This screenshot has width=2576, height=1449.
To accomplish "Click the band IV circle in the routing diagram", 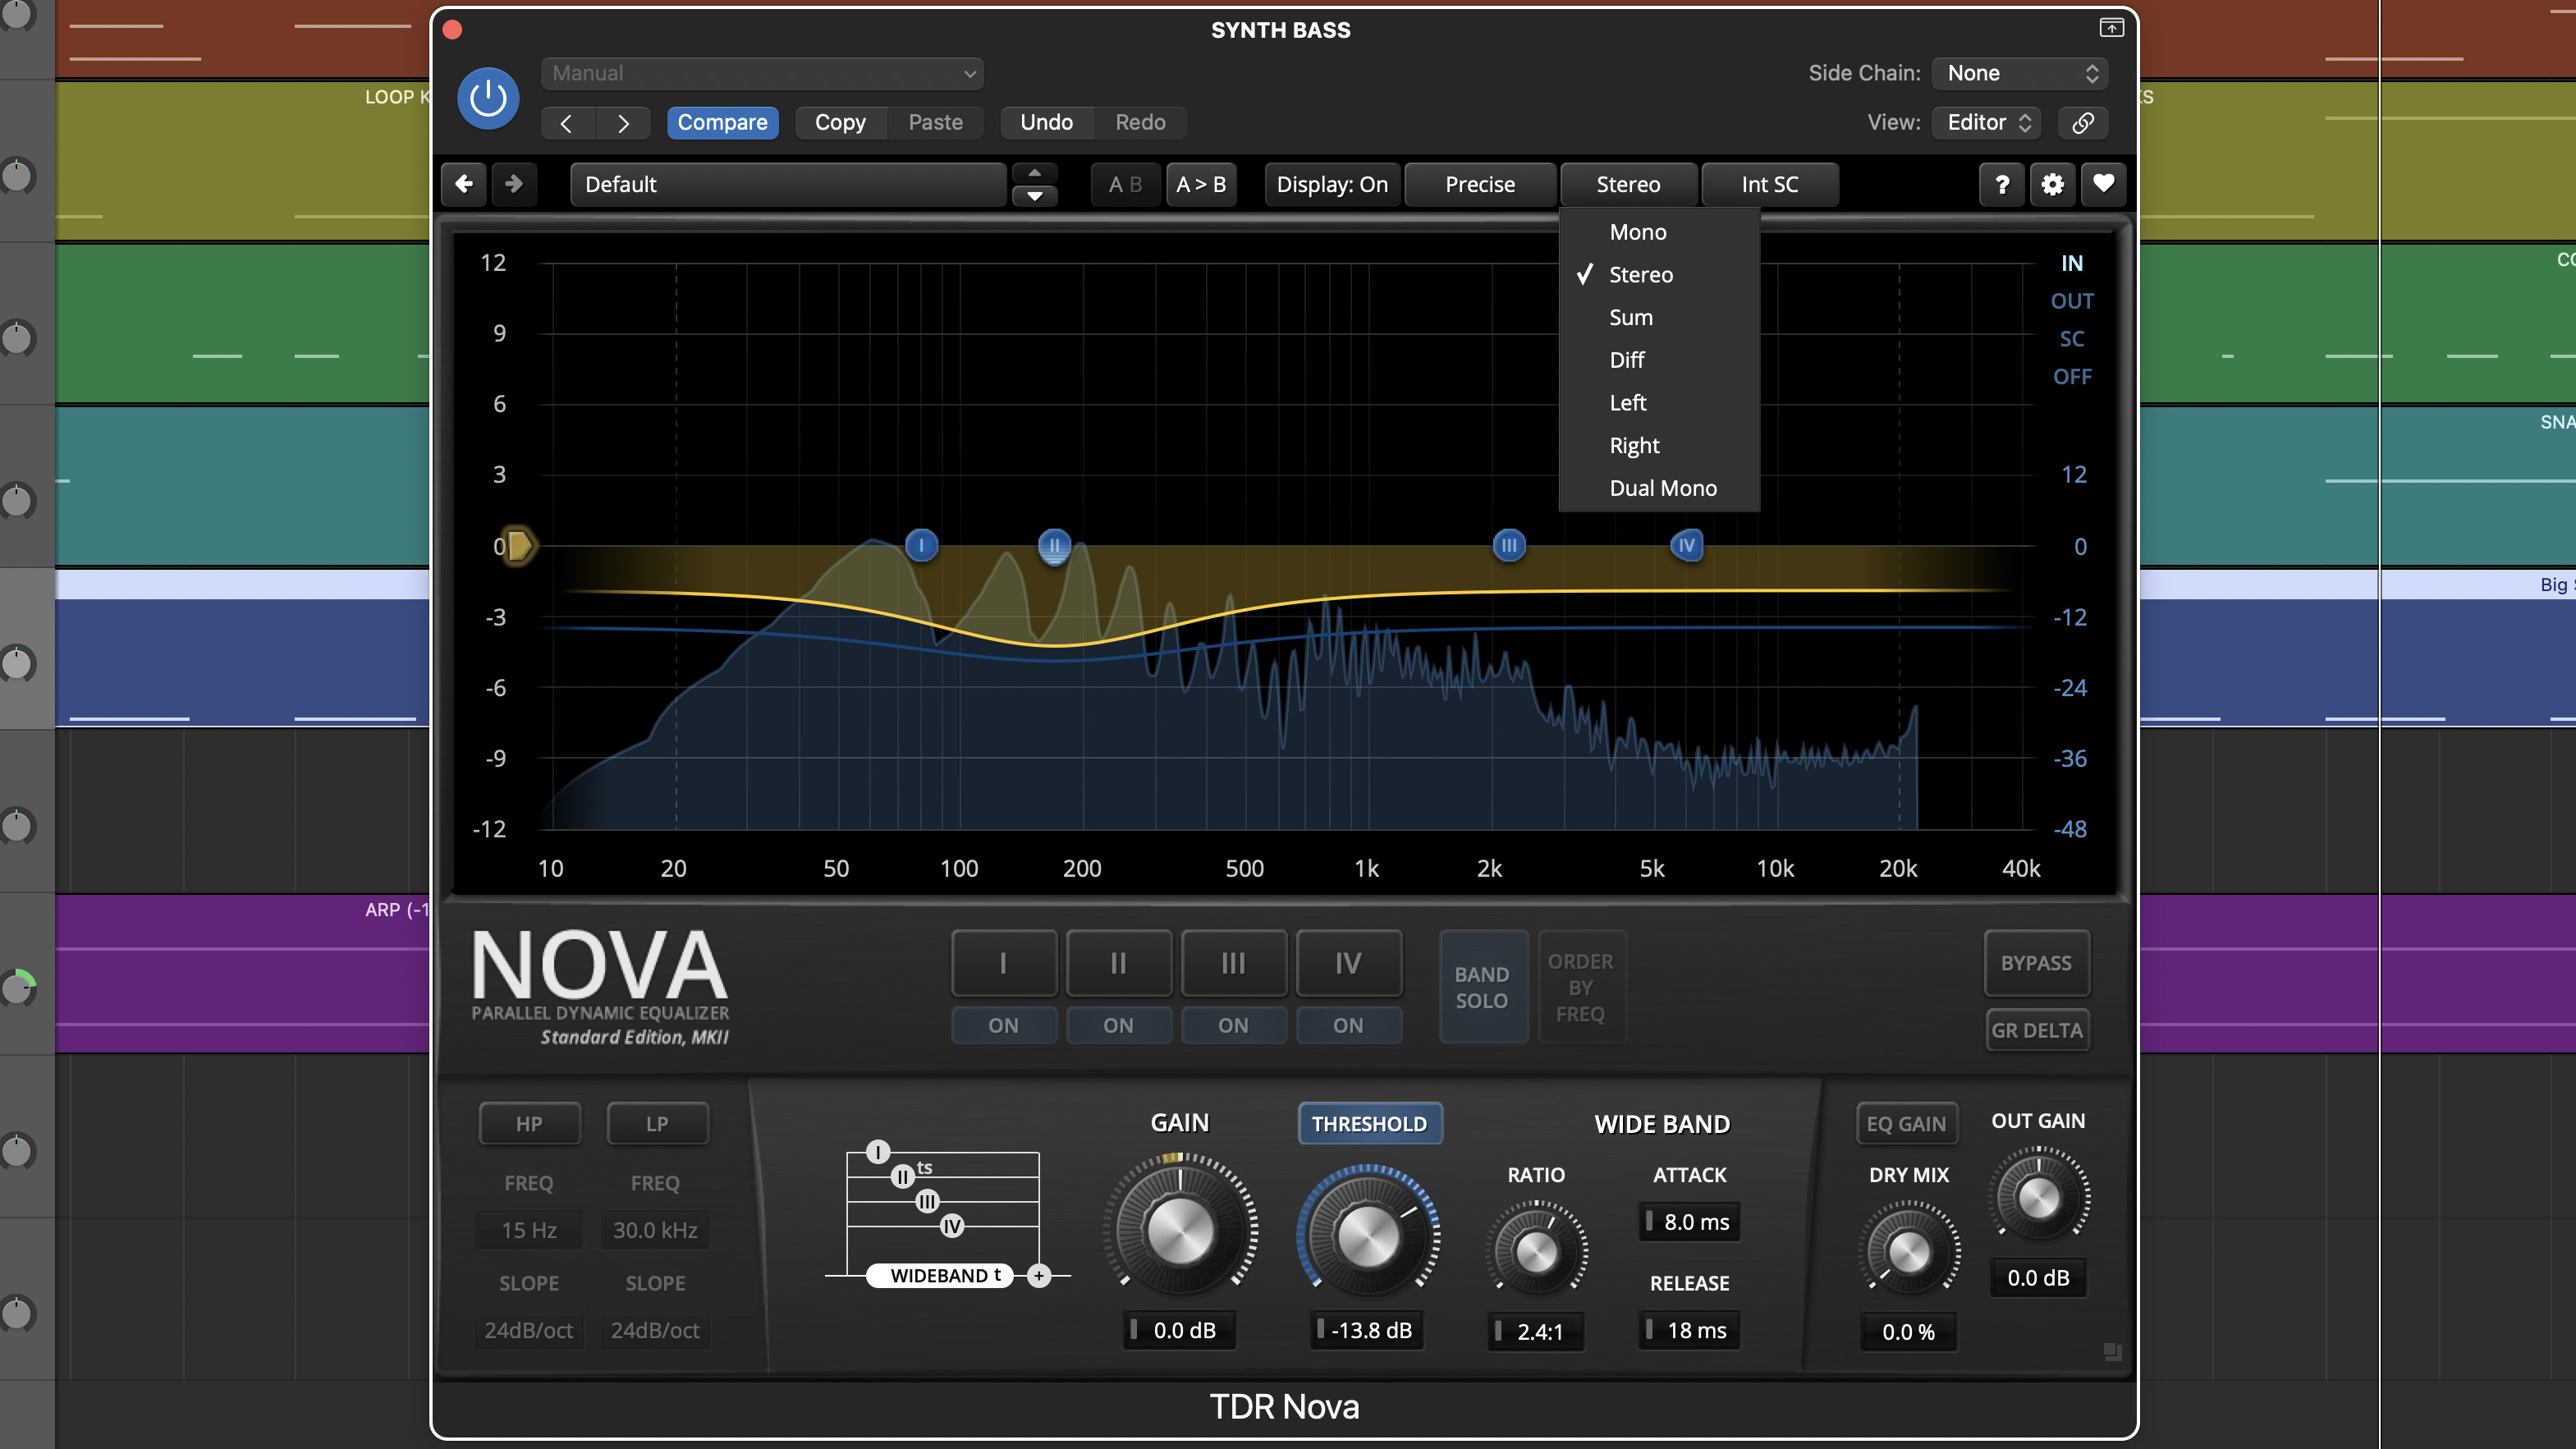I will click(952, 1226).
